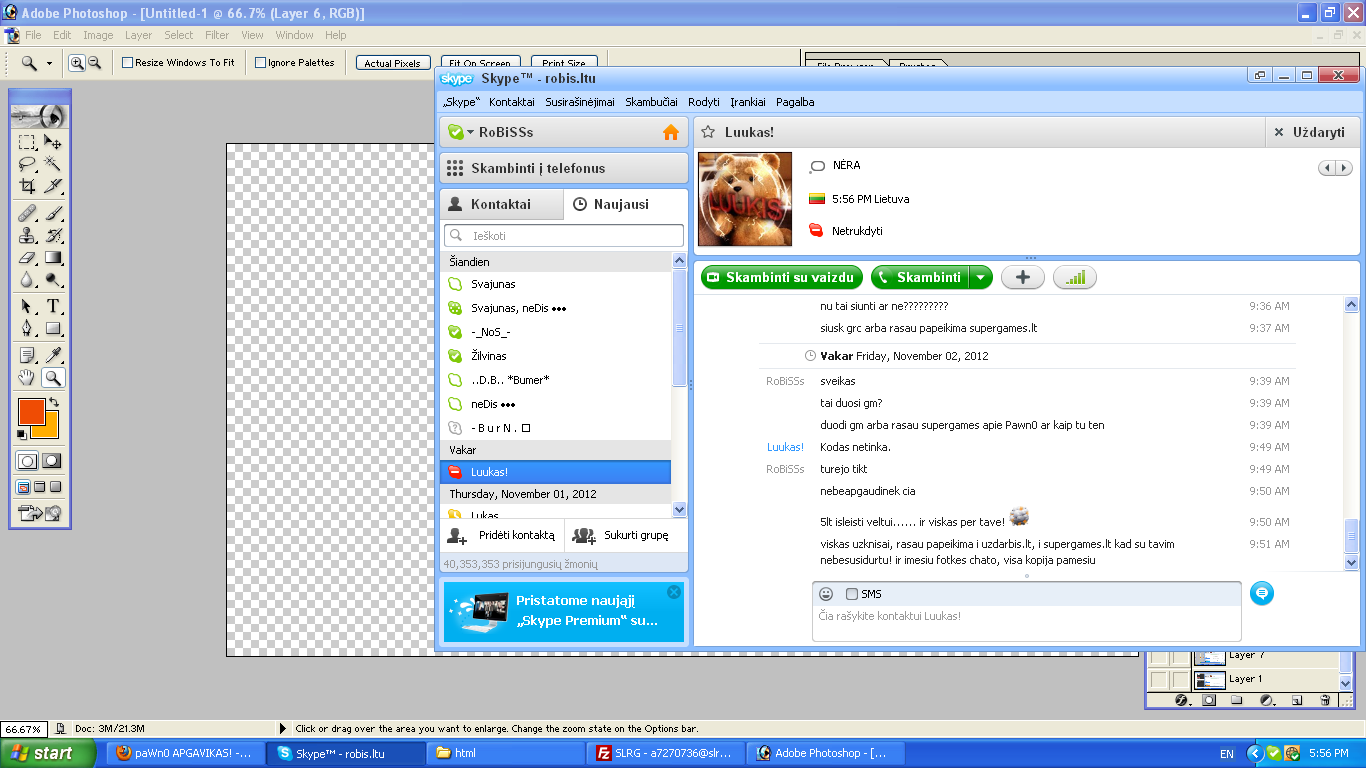
Task: Select Standard Screen Mode
Action: (24, 488)
